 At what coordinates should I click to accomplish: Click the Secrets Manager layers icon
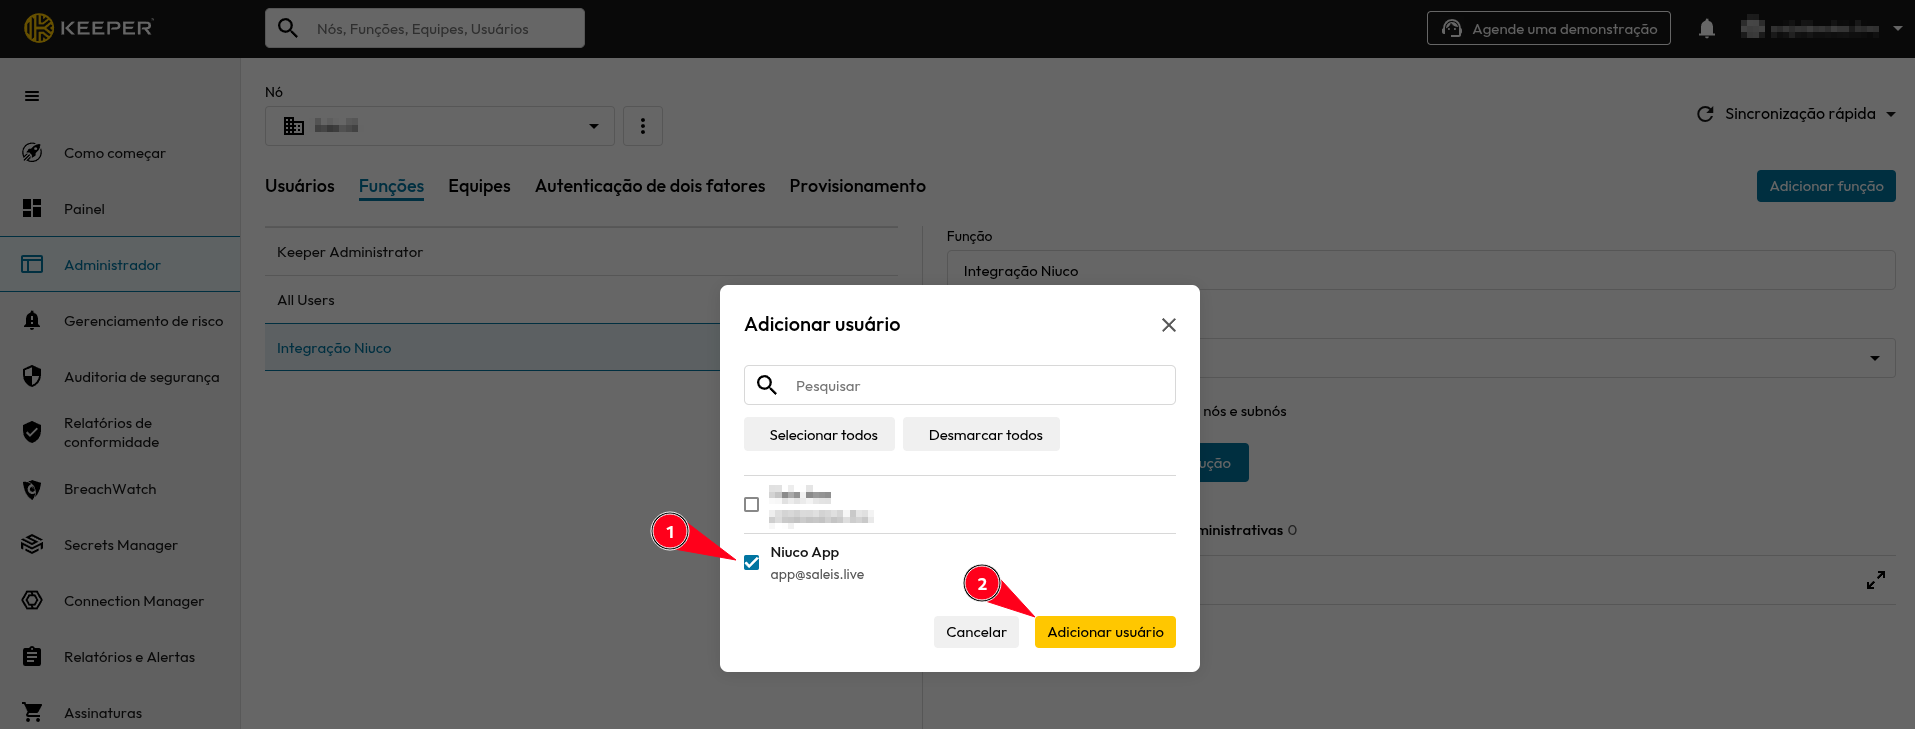point(32,544)
